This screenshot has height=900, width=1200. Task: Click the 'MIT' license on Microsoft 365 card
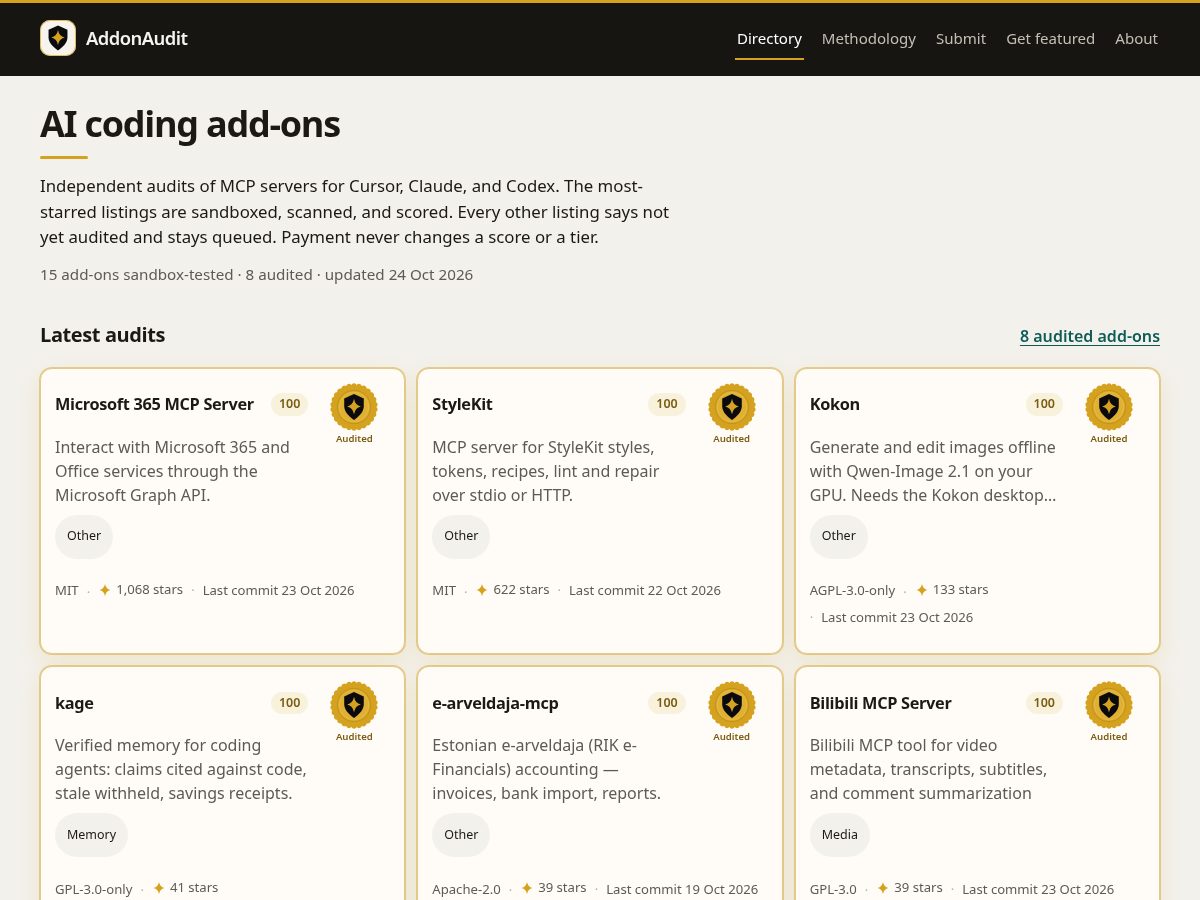pos(67,590)
